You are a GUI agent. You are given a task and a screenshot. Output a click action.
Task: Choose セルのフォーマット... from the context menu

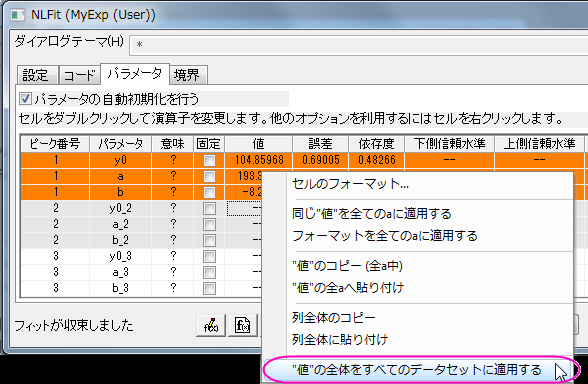coord(429,184)
